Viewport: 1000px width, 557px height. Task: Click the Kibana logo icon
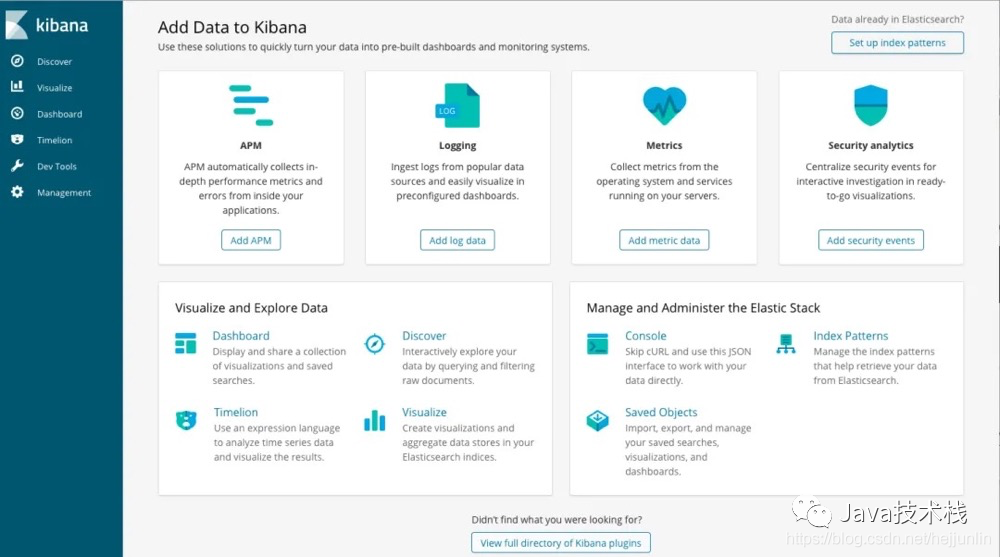tap(16, 26)
